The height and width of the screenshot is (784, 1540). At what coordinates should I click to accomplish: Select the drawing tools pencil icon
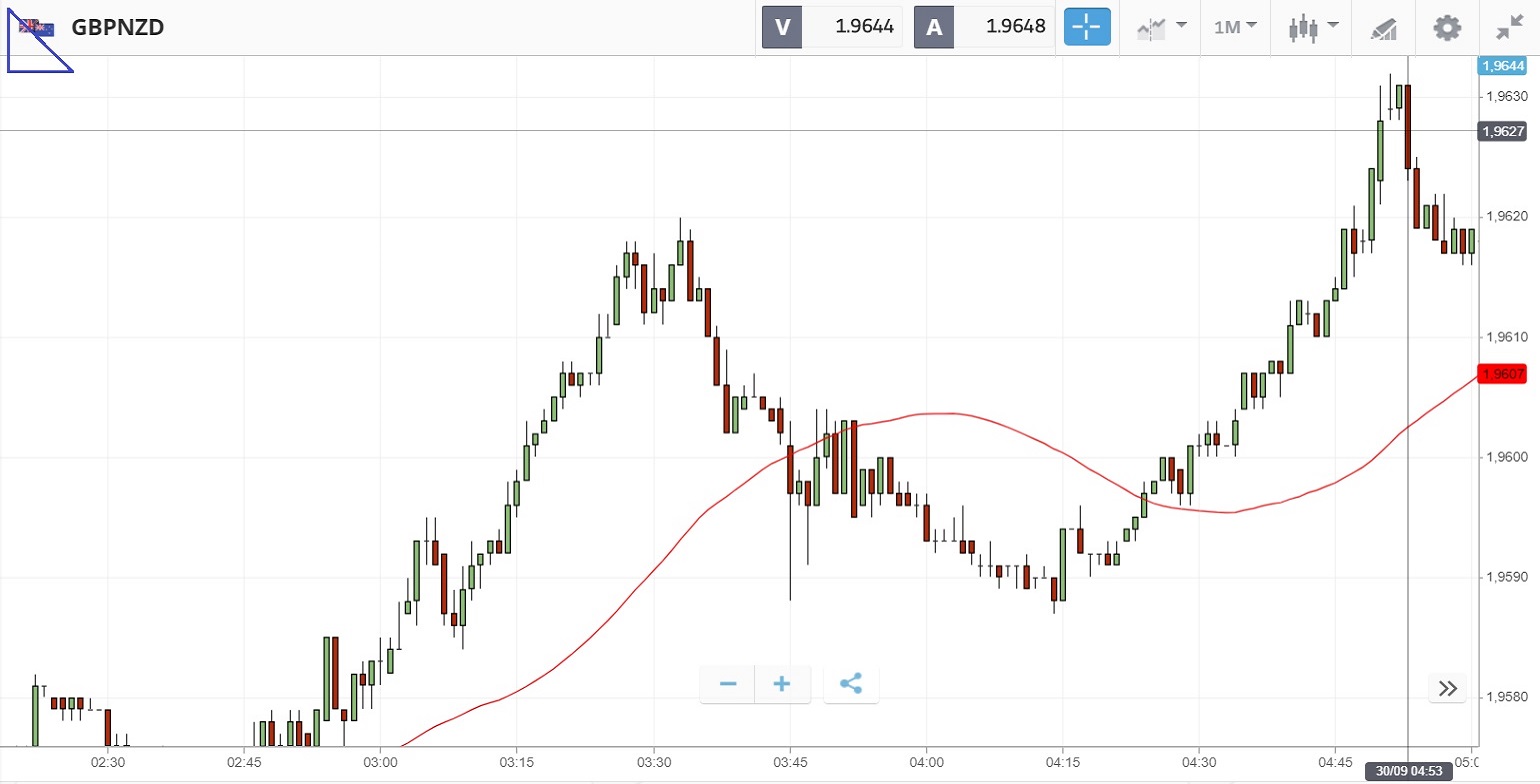coord(1383,27)
